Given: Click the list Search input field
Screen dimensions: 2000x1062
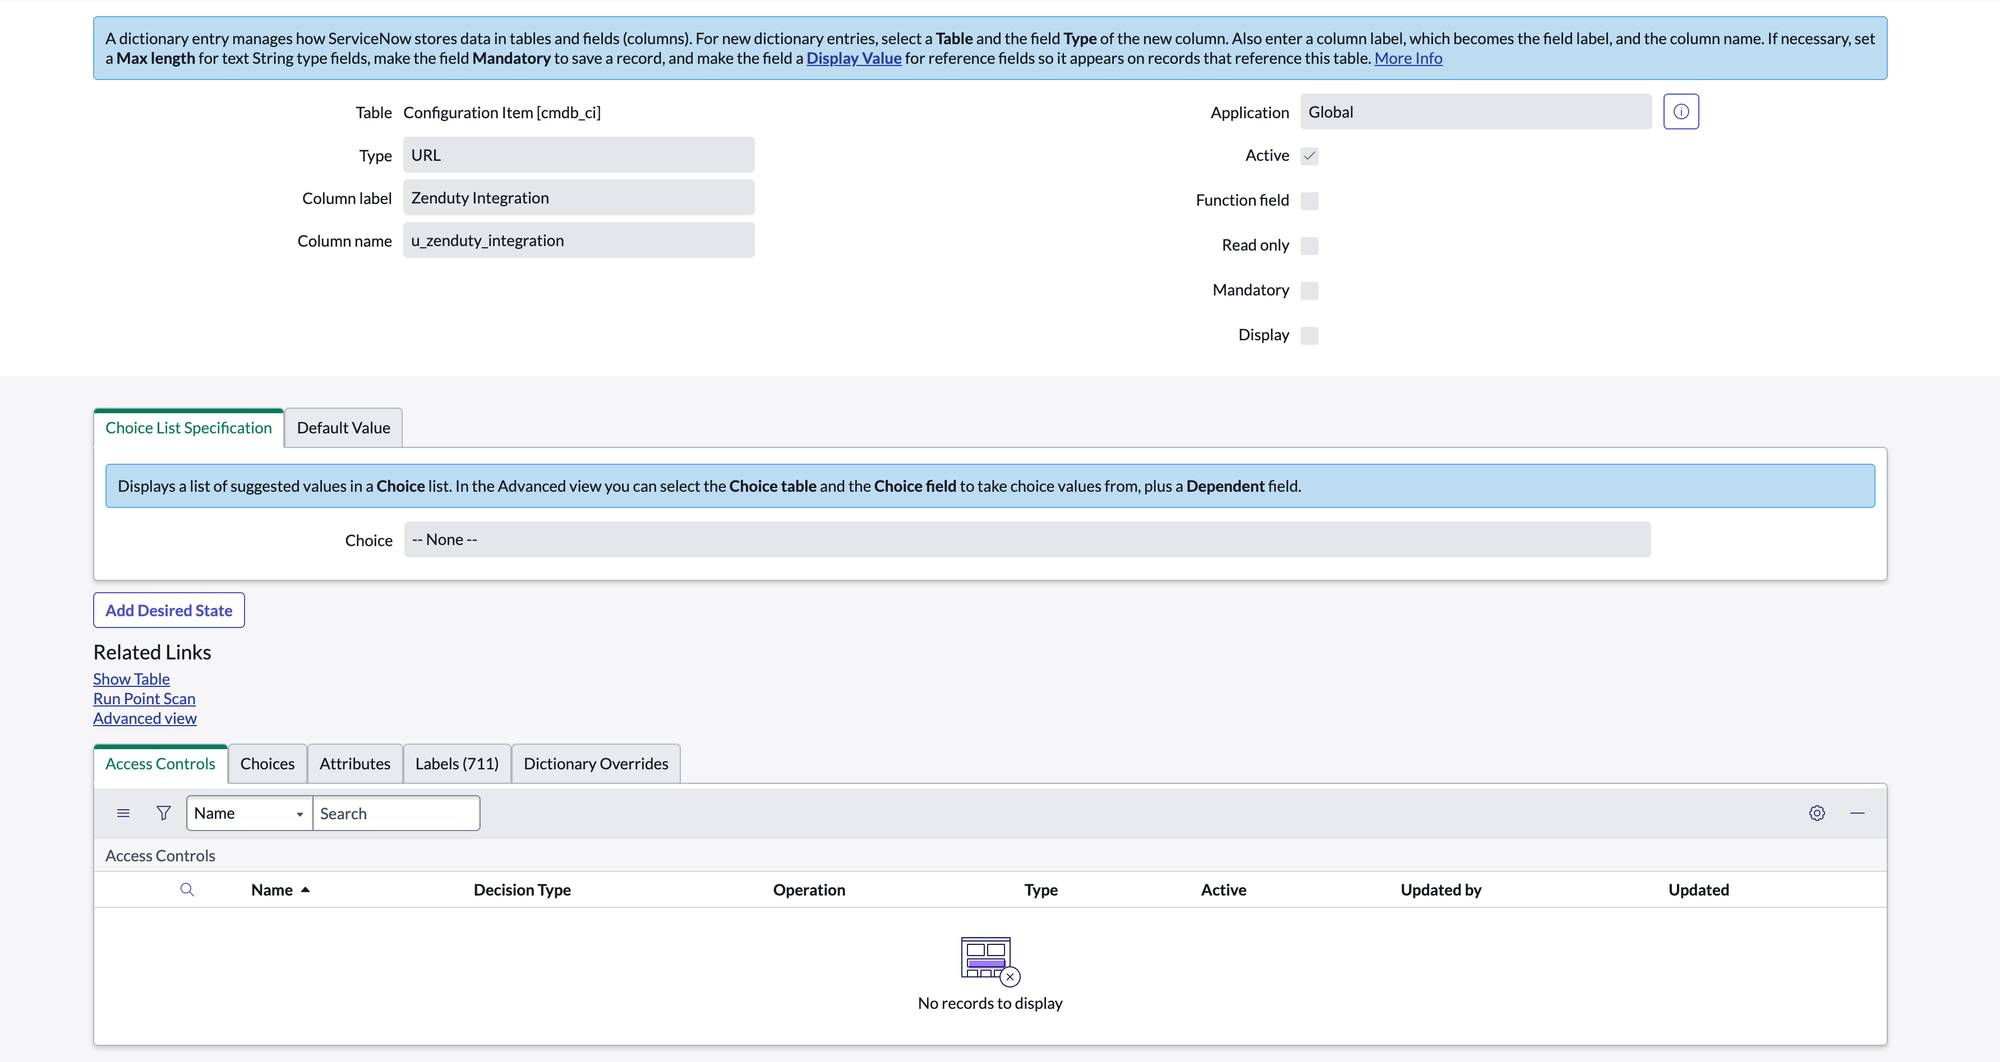Looking at the screenshot, I should 396,814.
